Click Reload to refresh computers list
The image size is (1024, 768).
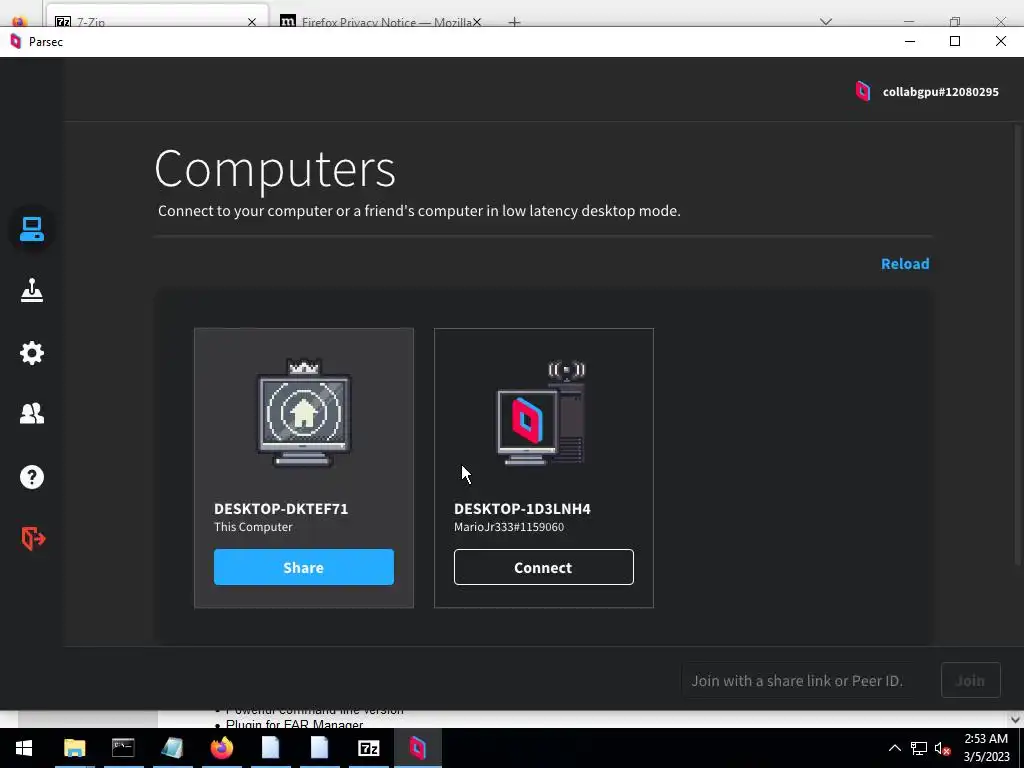coord(905,264)
